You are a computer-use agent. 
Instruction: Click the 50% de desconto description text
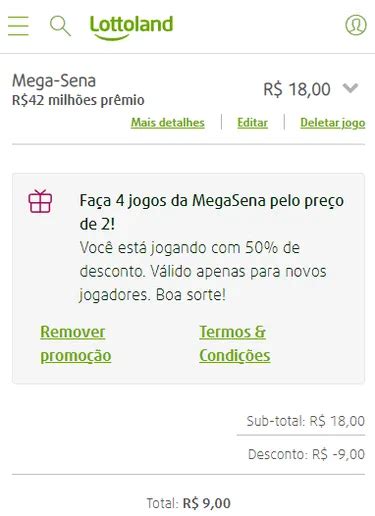[203, 271]
